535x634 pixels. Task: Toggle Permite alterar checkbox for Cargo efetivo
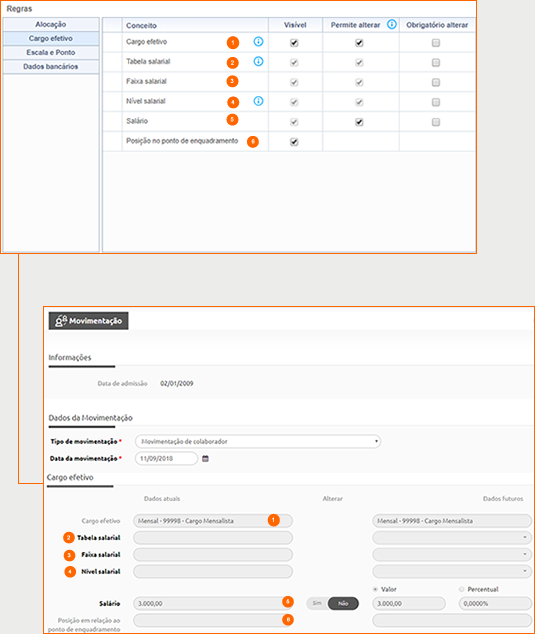(359, 43)
